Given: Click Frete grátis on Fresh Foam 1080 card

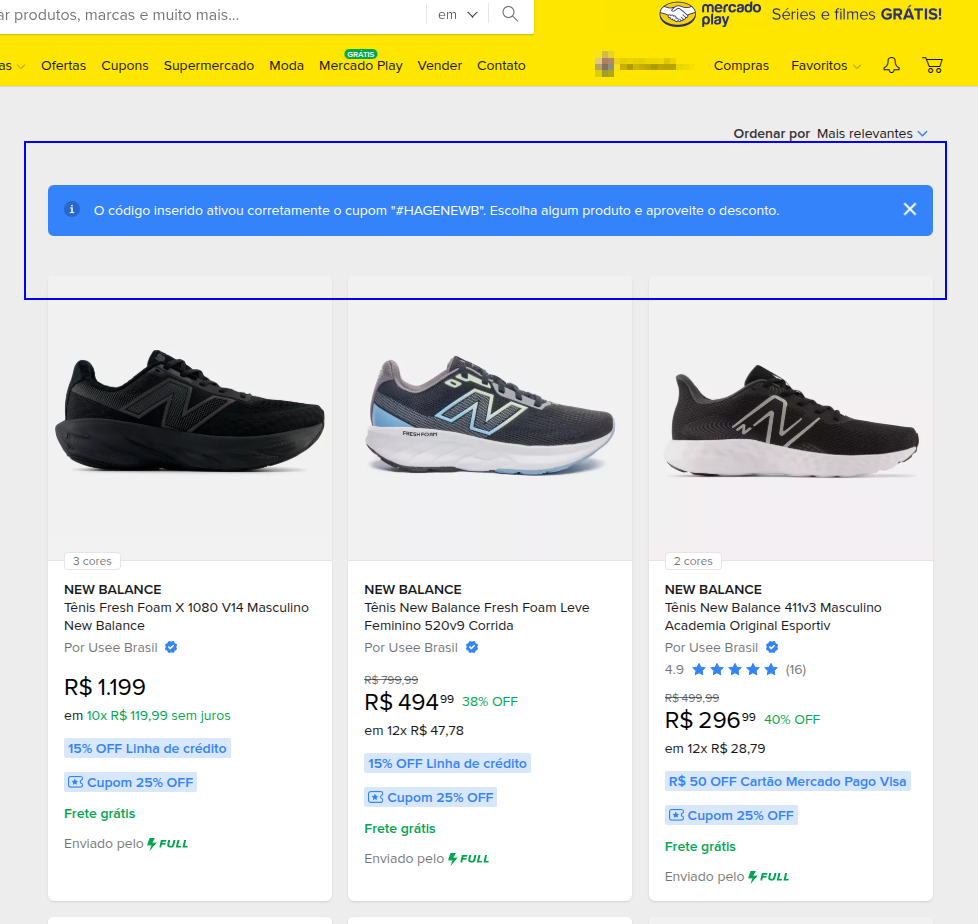Looking at the screenshot, I should point(100,814).
